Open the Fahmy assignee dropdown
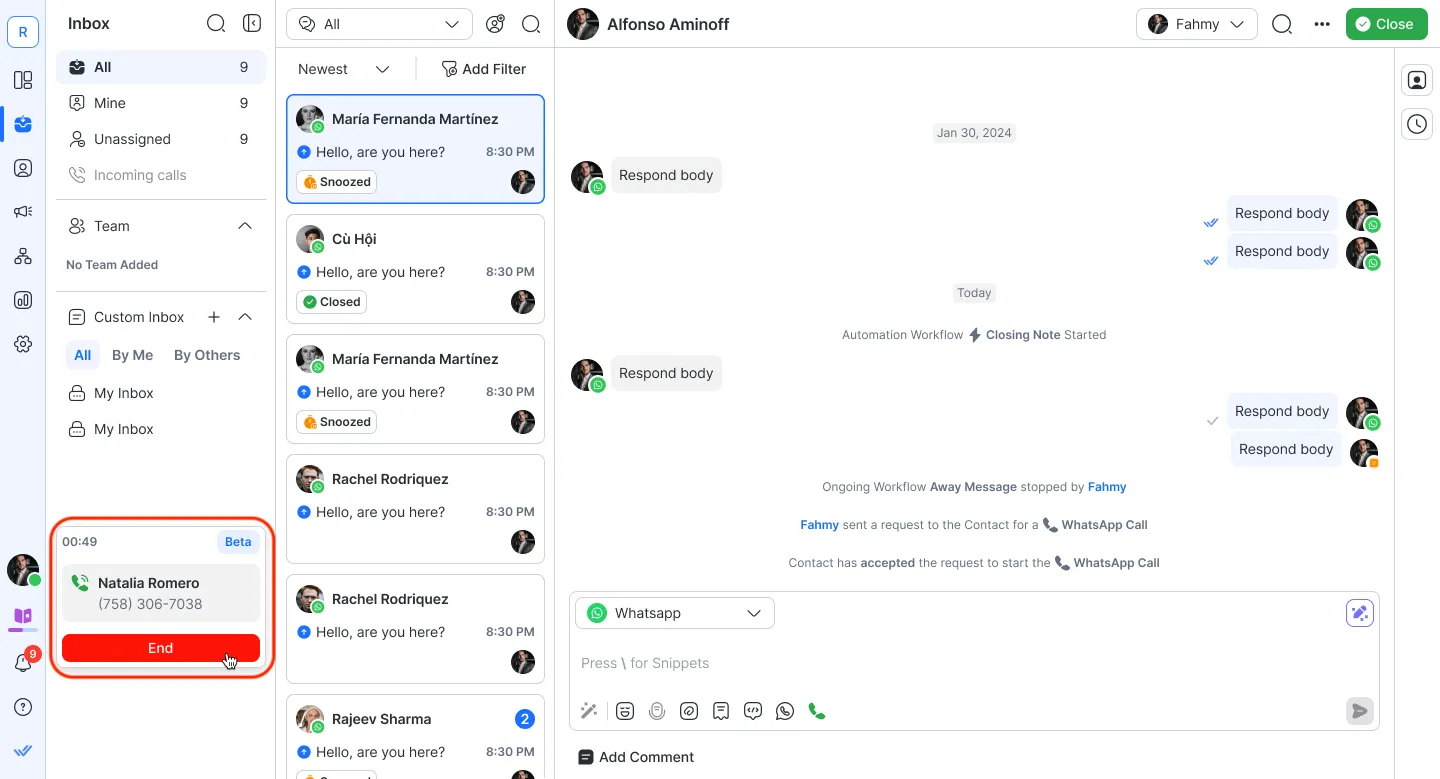This screenshot has width=1440, height=779. coord(1196,24)
